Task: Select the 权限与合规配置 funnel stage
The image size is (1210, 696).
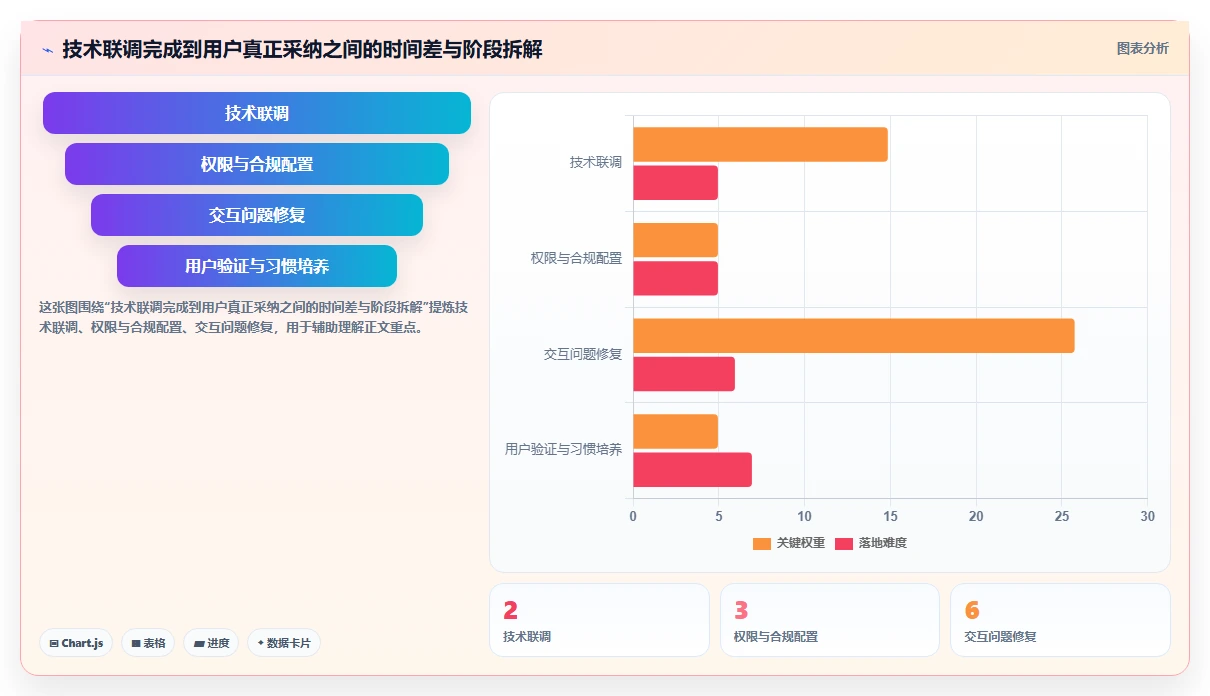Action: (x=257, y=164)
